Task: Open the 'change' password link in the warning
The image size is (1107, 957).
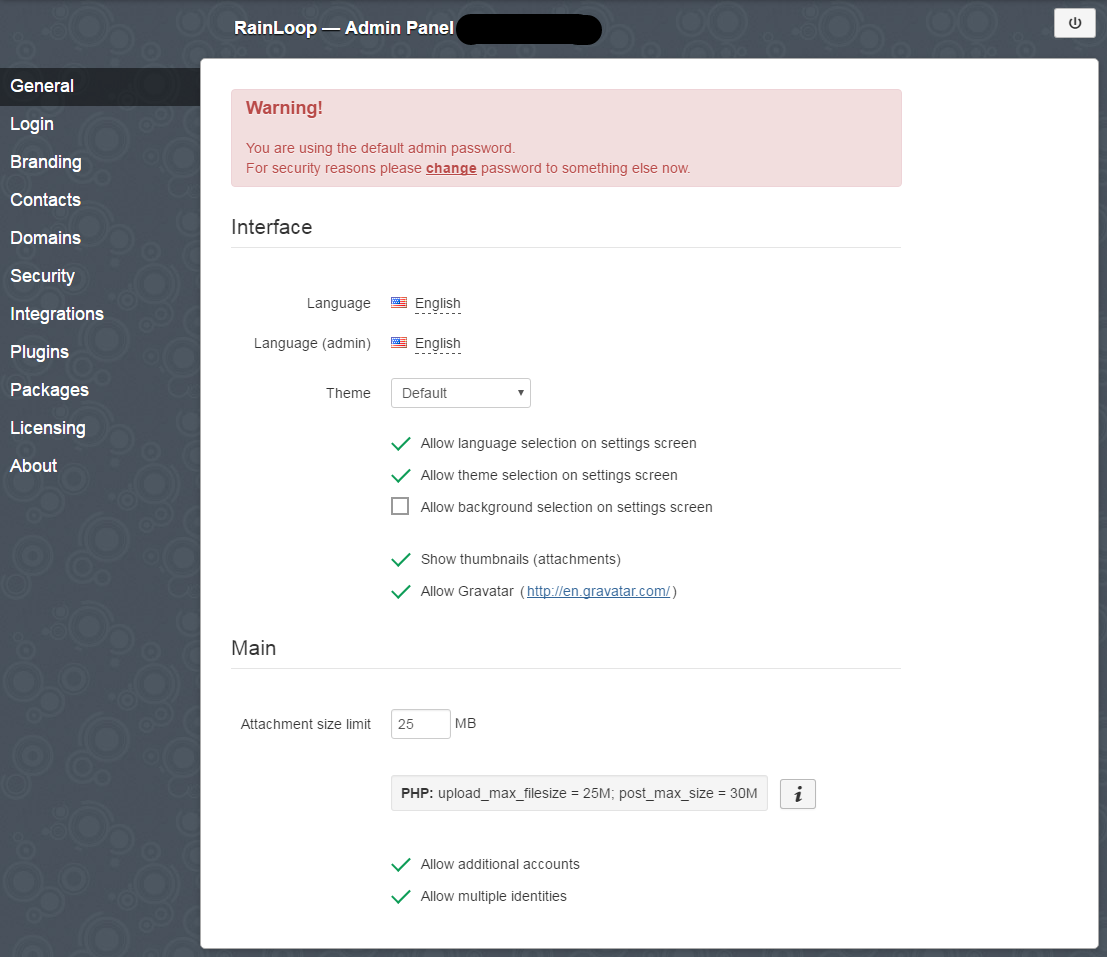Action: 450,168
